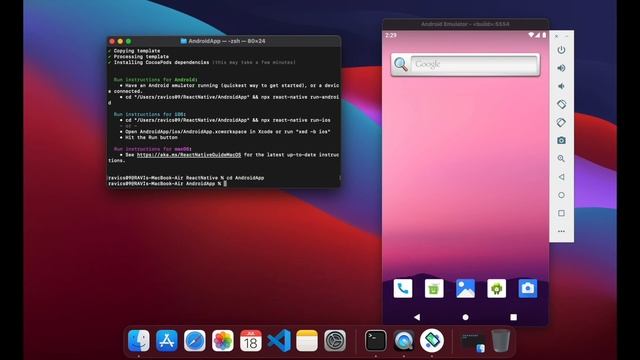Open Finder from the Dock
Screen dimensions: 640x360
point(138,340)
